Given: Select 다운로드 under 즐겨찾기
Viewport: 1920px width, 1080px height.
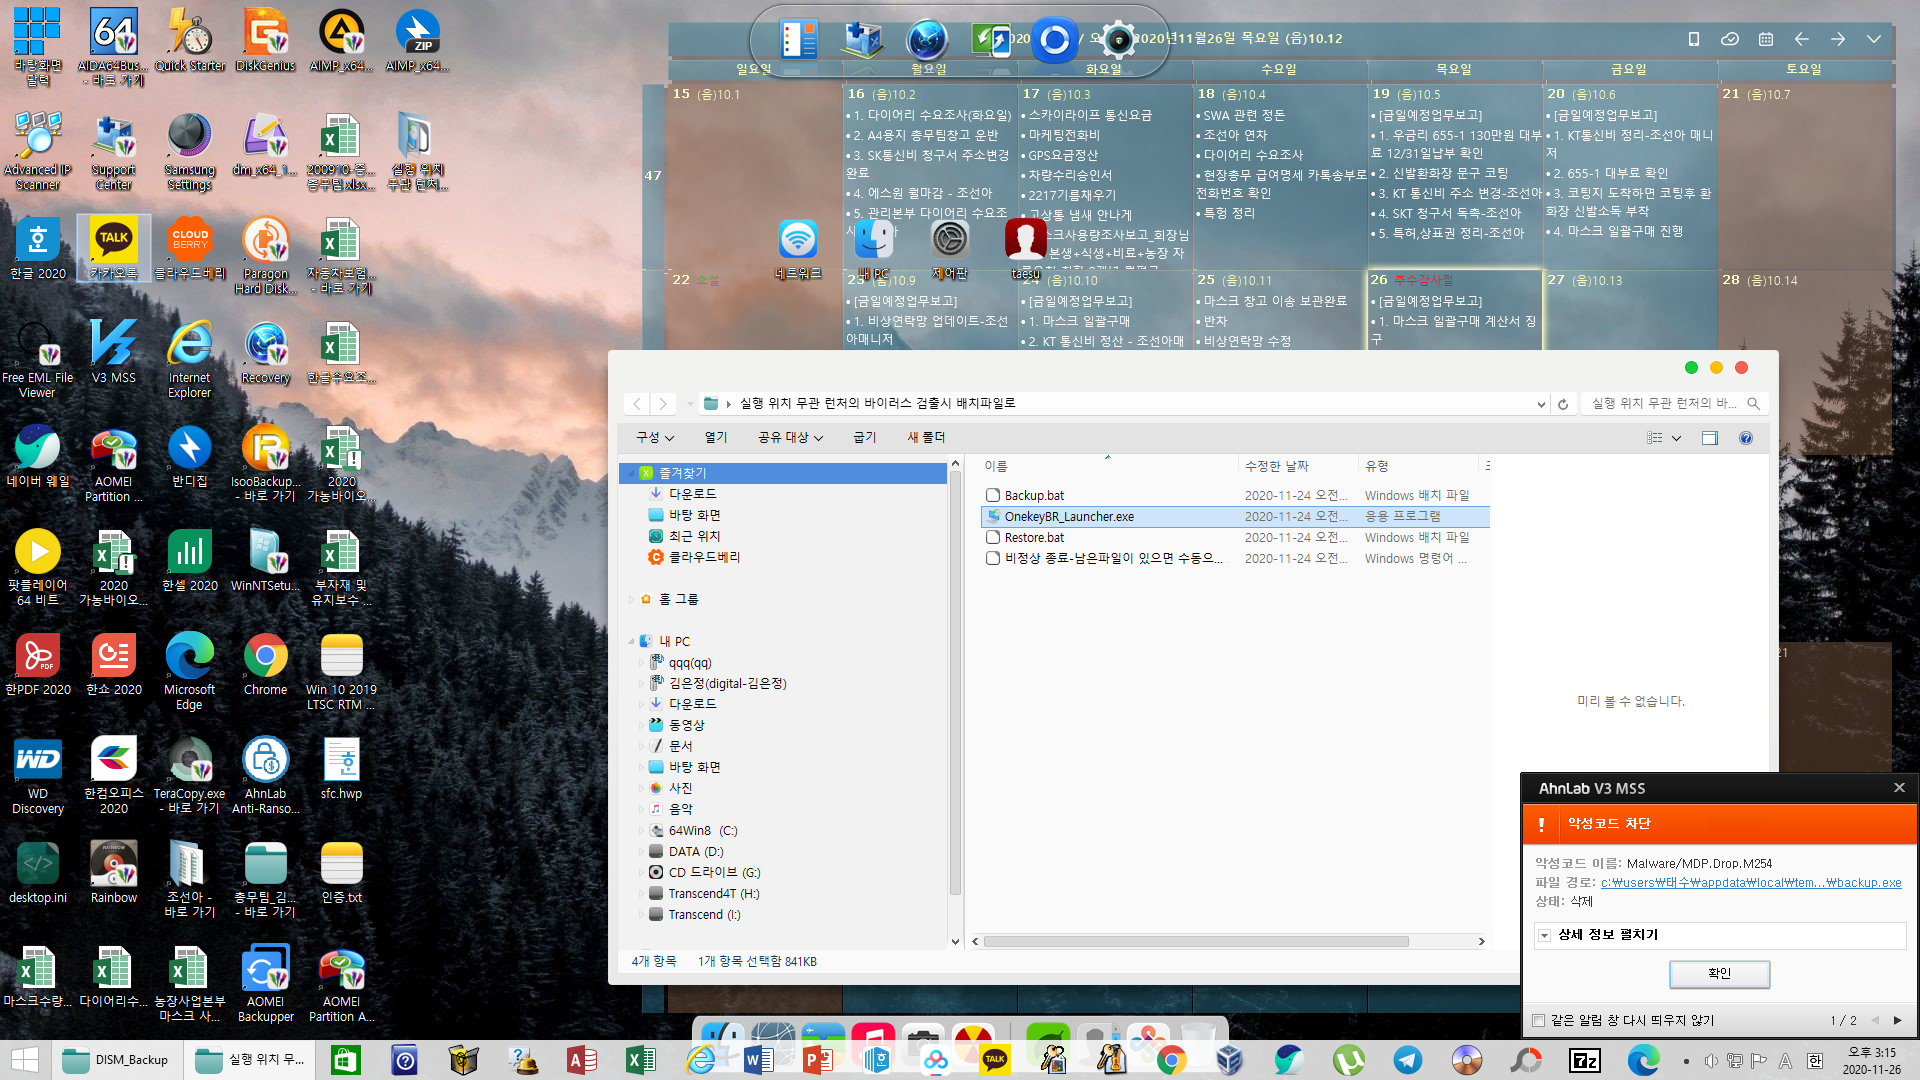Looking at the screenshot, I should (x=682, y=495).
